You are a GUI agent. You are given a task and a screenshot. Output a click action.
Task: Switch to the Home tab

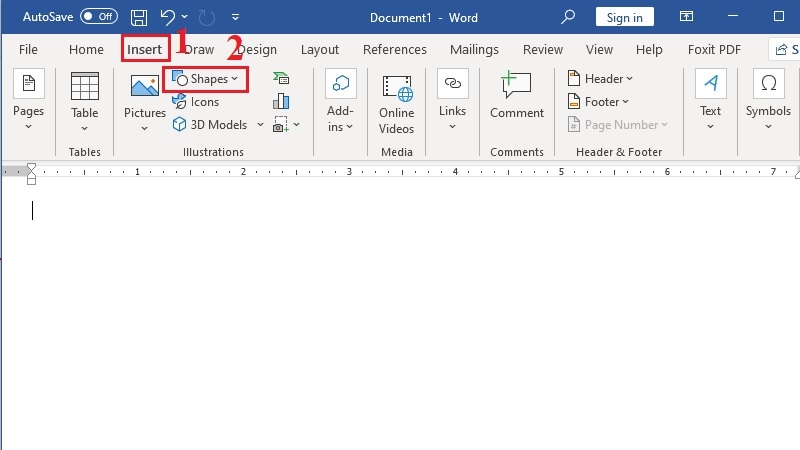86,49
